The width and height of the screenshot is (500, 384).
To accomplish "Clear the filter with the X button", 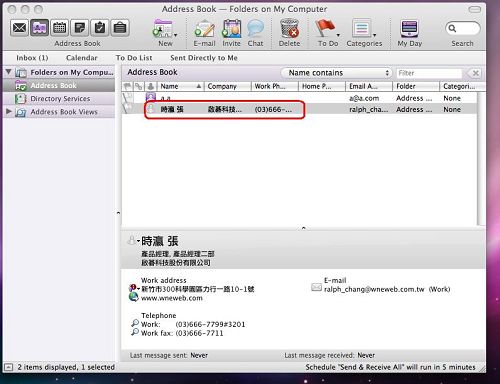I will 476,73.
